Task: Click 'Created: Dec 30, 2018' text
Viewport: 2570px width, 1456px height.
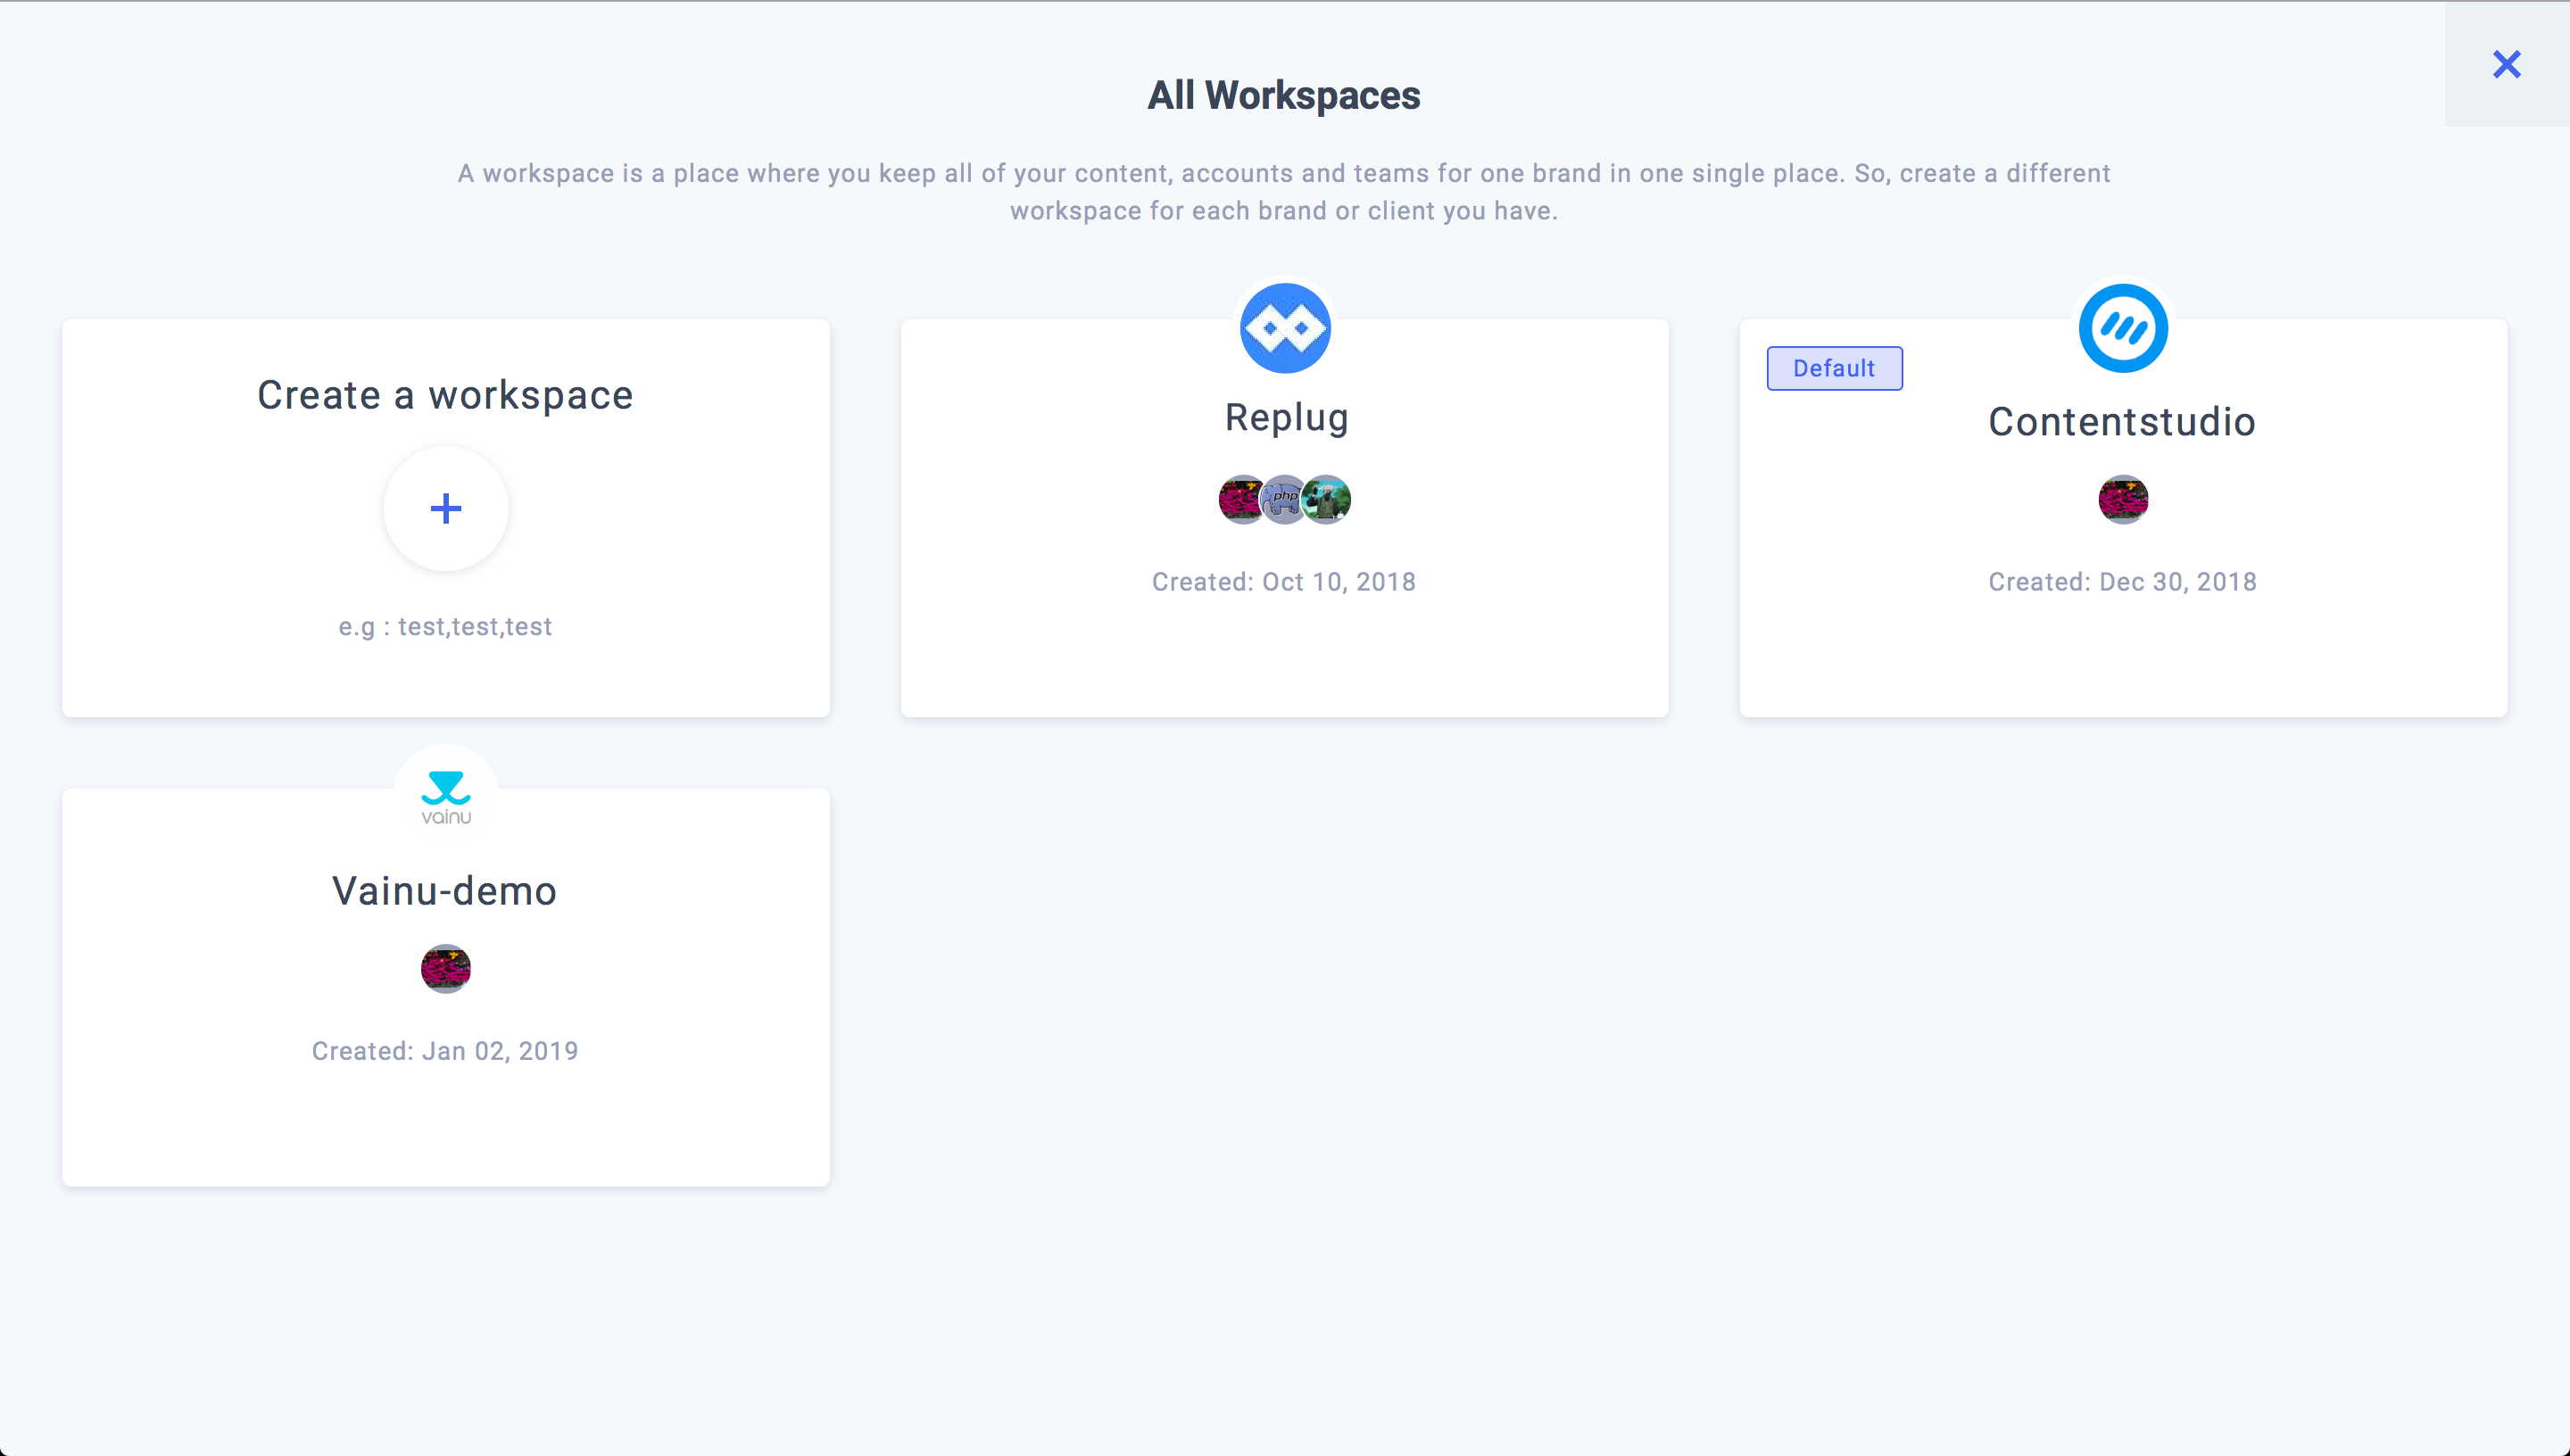Action: (x=2122, y=582)
